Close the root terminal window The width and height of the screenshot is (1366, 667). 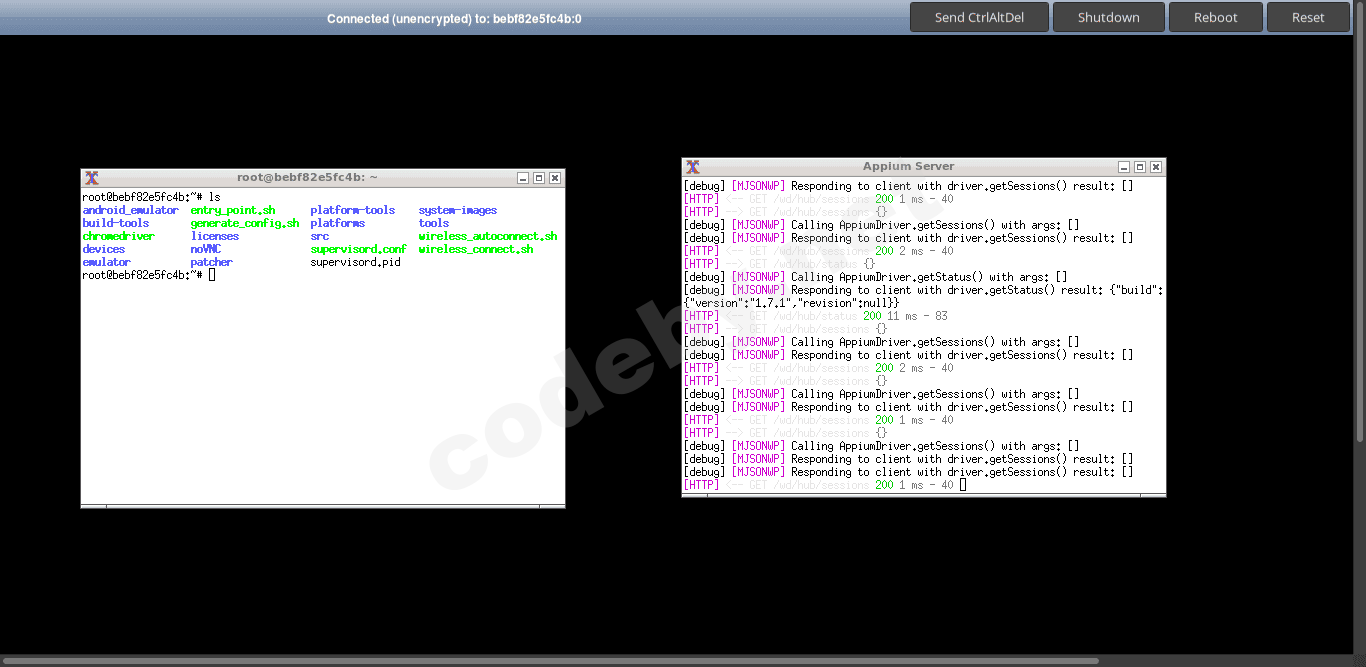pos(555,178)
